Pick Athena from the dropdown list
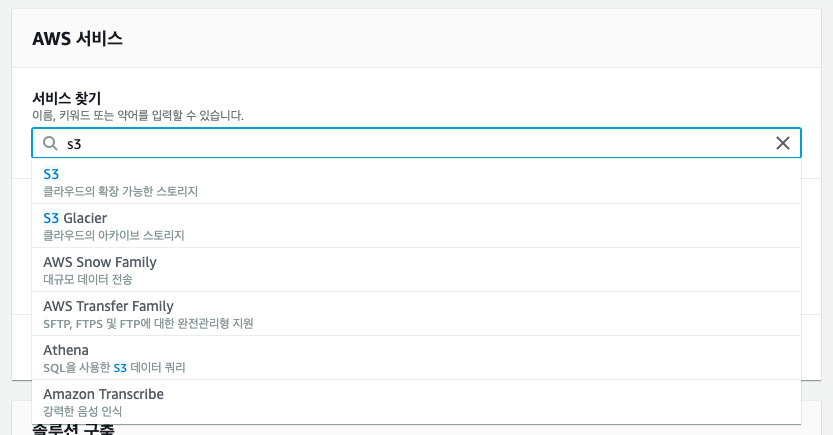The image size is (833, 435). [x=66, y=350]
